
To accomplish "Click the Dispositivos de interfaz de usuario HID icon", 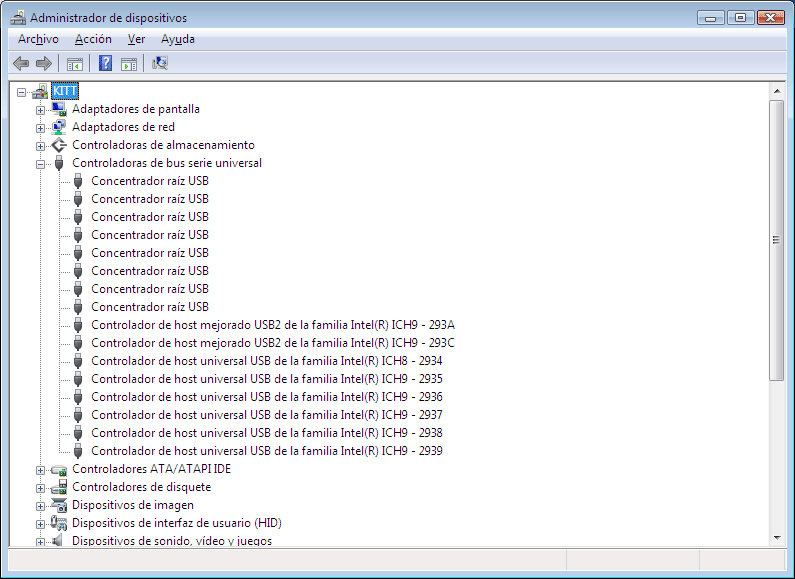I will point(59,523).
